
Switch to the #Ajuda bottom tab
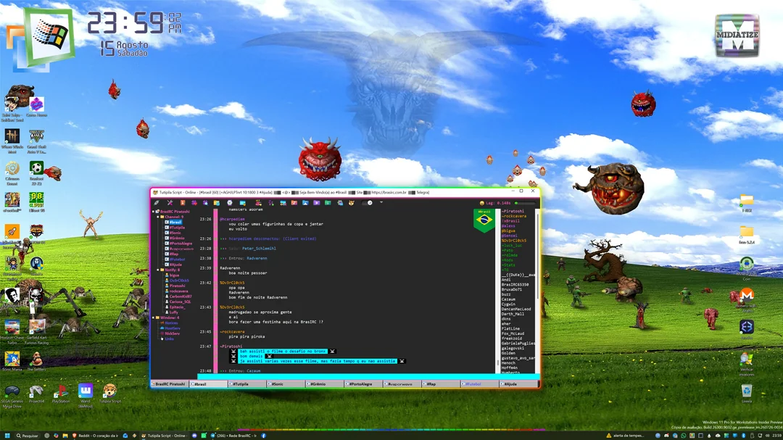(x=518, y=384)
